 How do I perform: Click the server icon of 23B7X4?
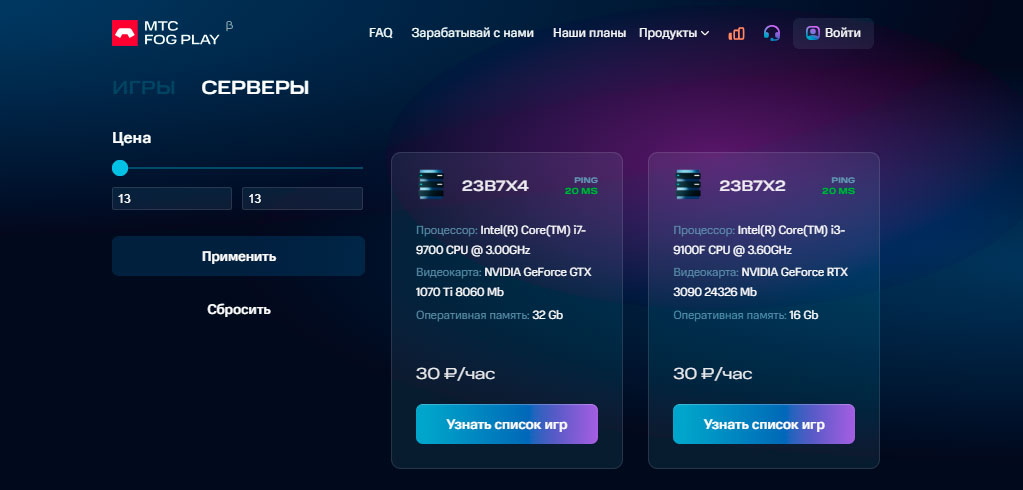tap(431, 185)
